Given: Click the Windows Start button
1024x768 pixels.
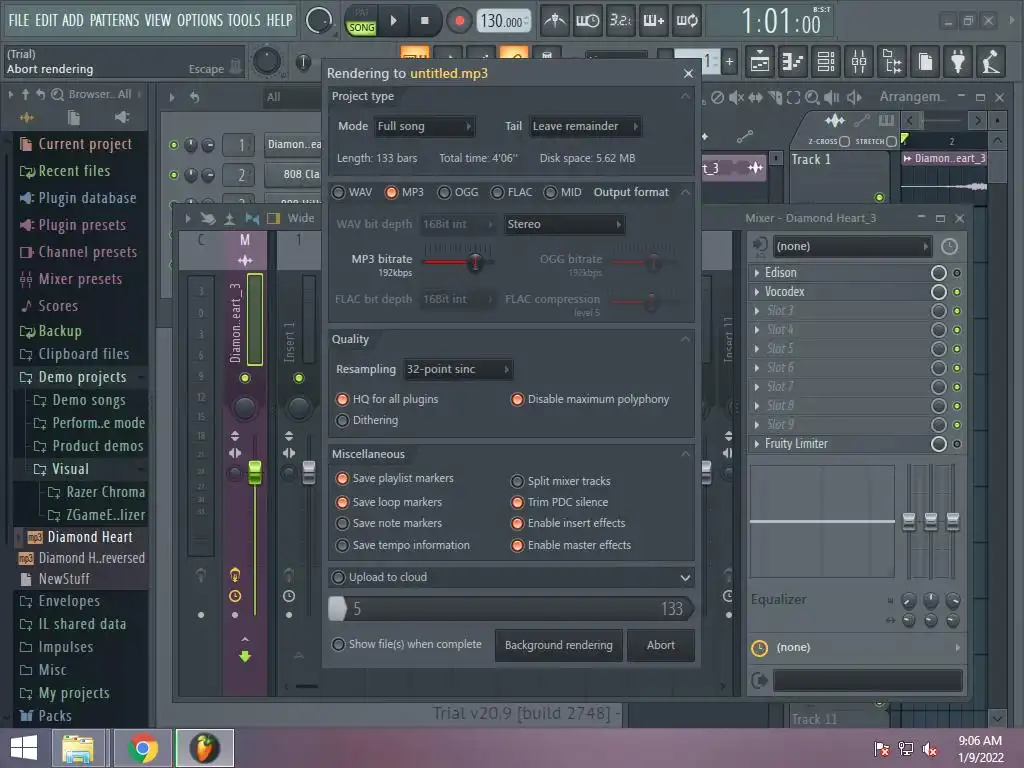Looking at the screenshot, I should pos(24,748).
